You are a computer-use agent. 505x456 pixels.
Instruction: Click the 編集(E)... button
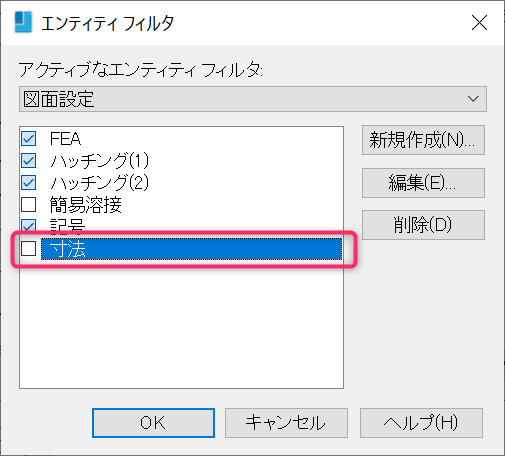[x=423, y=183]
